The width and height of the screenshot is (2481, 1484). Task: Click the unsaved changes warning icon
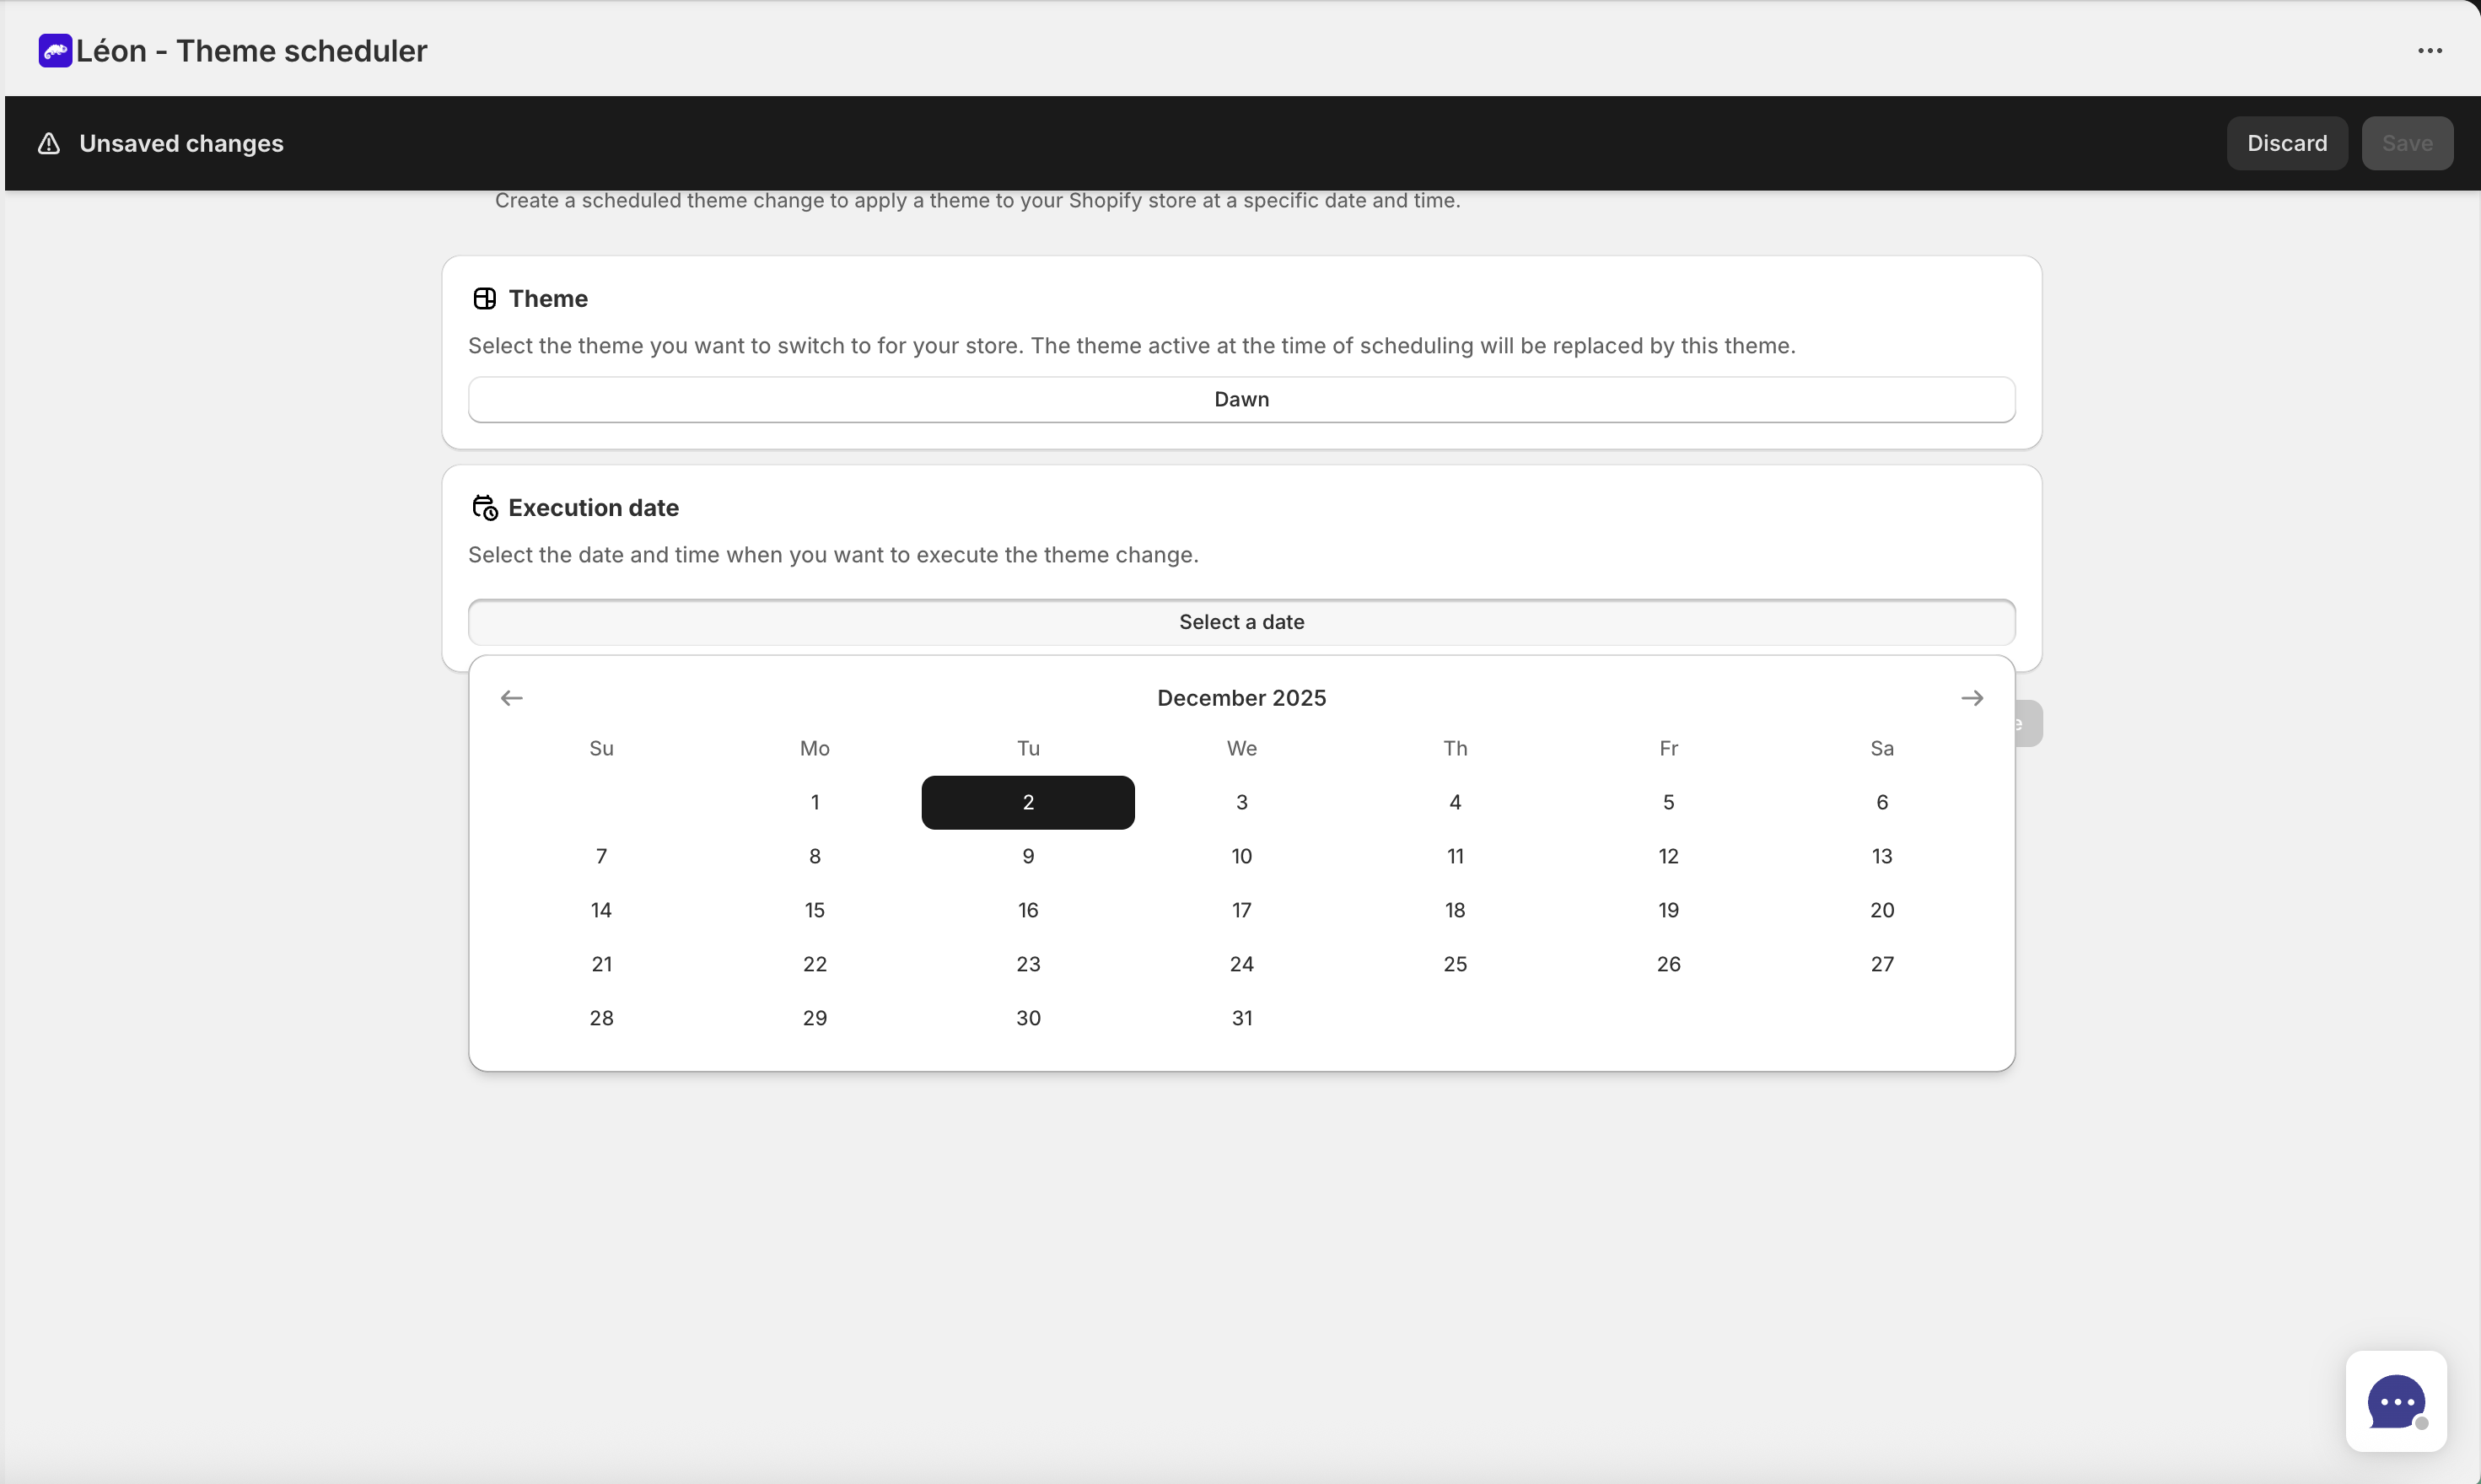click(x=47, y=143)
